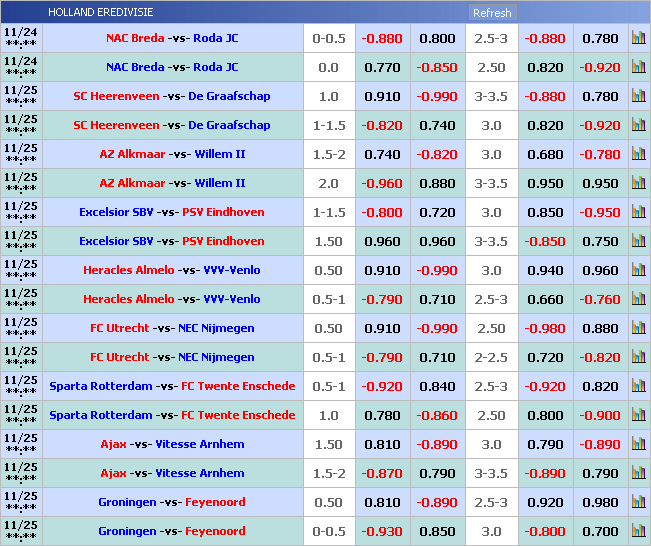Open chart icon for Heracles Almelo 0.50 handicap row
Viewport: 651px width, 546px height.
coord(638,270)
